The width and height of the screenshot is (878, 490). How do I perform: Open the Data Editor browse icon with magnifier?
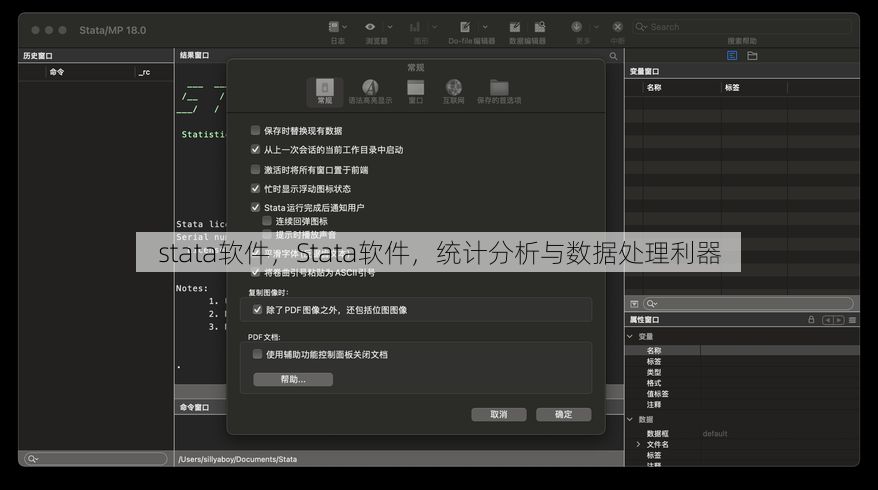coord(540,27)
